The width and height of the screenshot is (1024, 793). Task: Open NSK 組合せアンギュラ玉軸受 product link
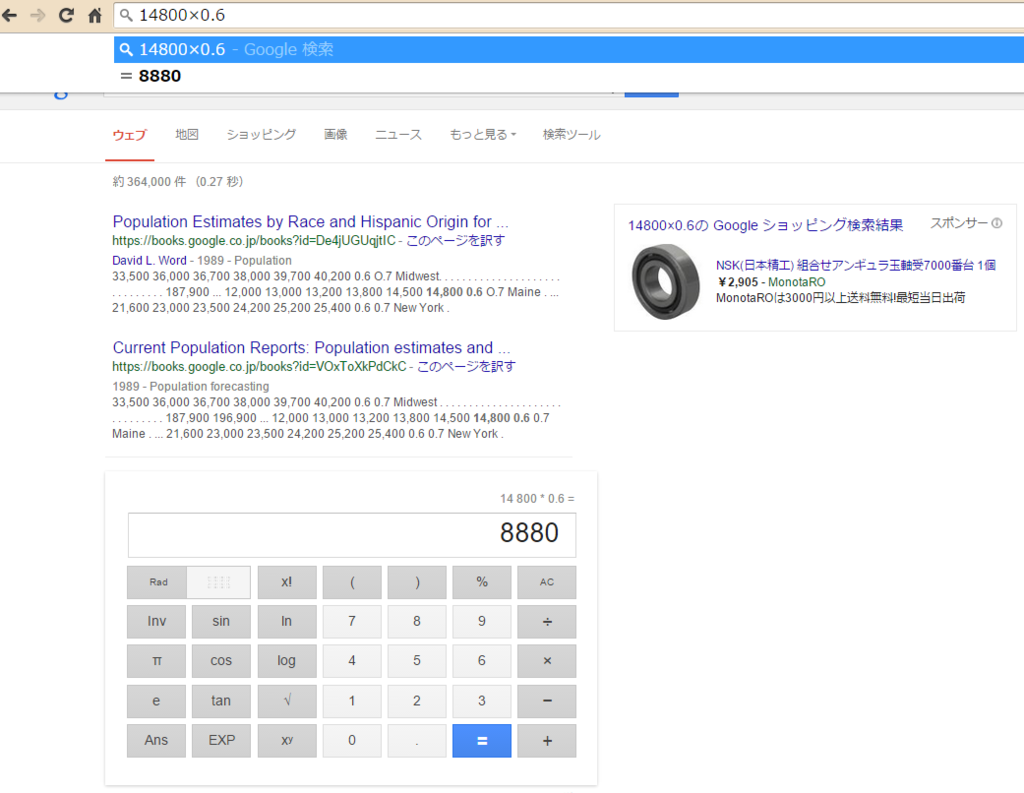click(x=856, y=265)
